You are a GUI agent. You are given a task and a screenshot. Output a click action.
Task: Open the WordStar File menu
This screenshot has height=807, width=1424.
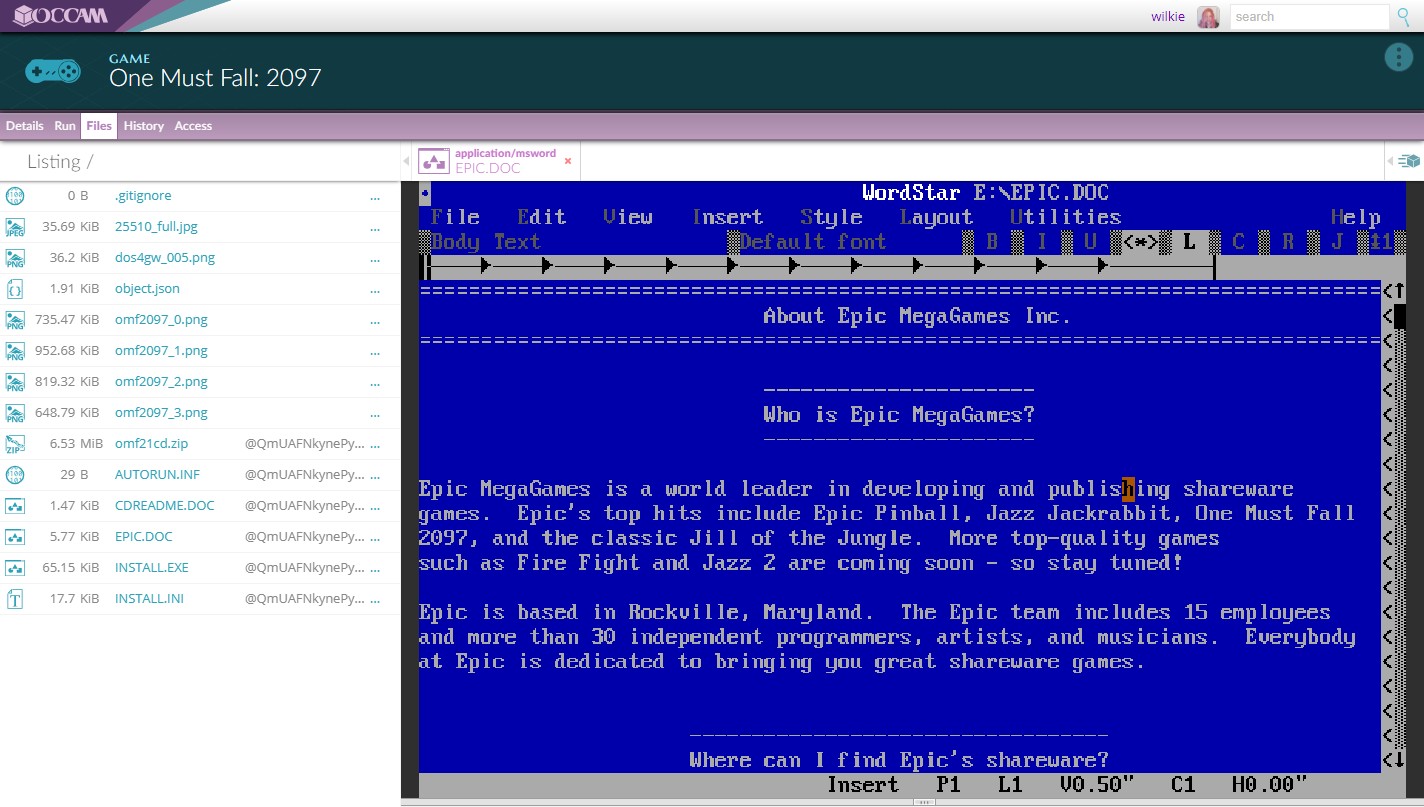455,217
